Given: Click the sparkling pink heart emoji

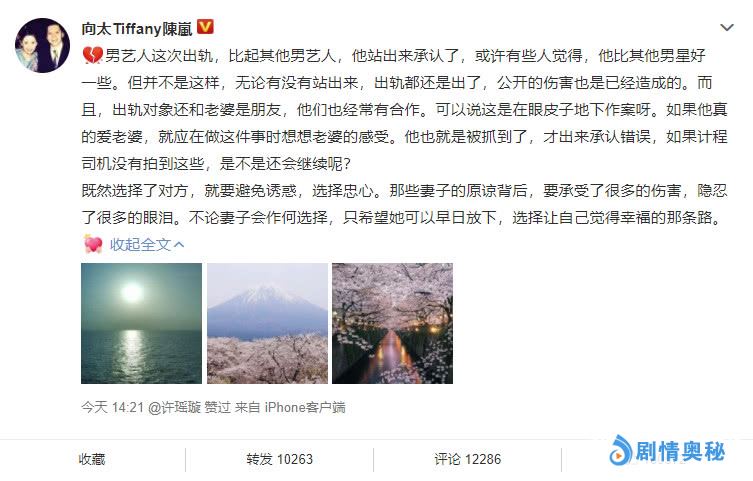Looking at the screenshot, I should [x=93, y=244].
